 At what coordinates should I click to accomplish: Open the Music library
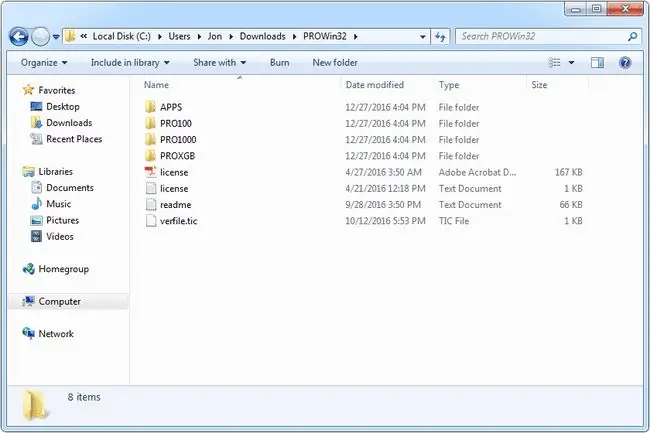[x=58, y=204]
